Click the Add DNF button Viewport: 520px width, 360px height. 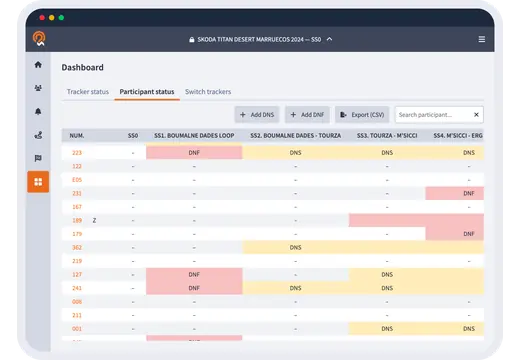click(307, 115)
